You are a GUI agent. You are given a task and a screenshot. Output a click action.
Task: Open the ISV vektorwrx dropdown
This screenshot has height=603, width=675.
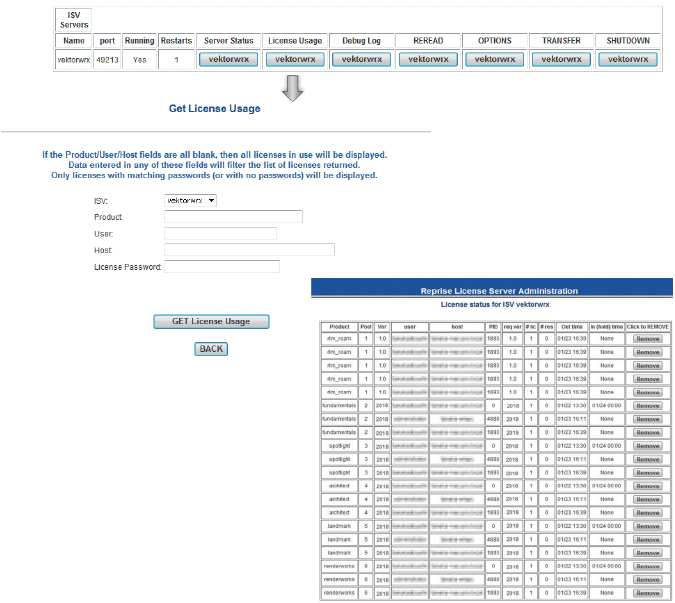(190, 201)
